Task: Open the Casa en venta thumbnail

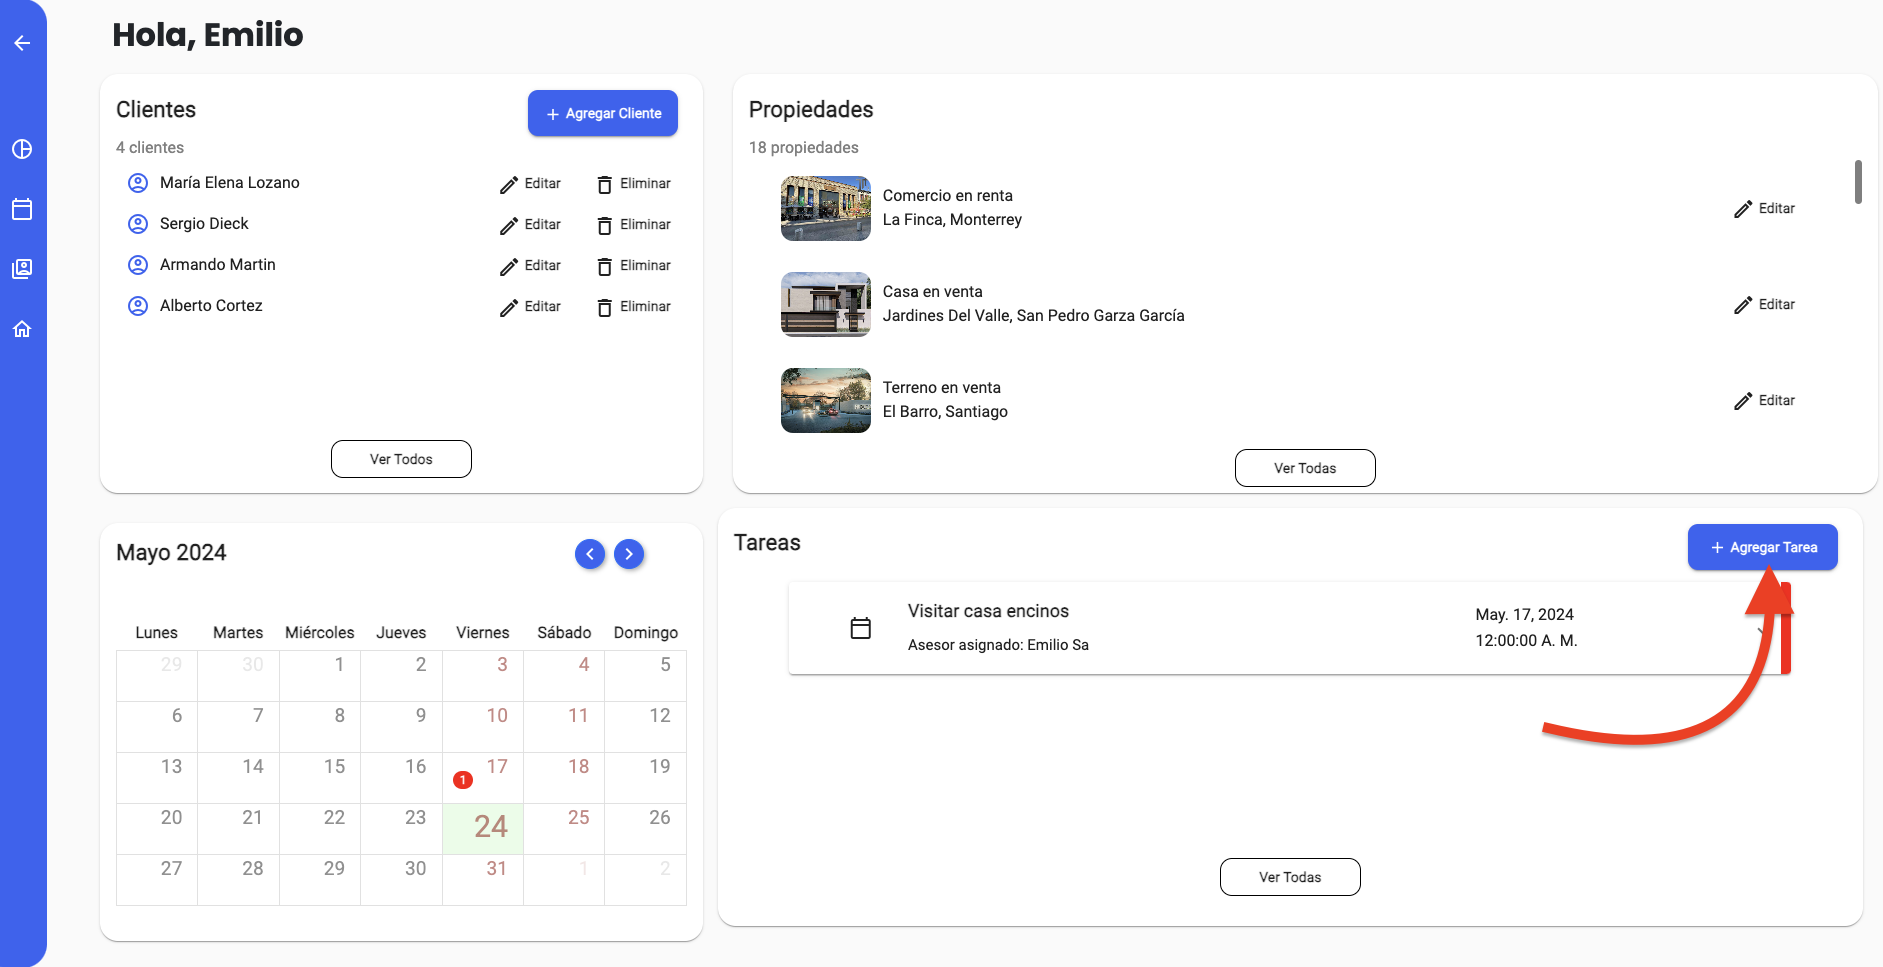Action: (x=826, y=304)
